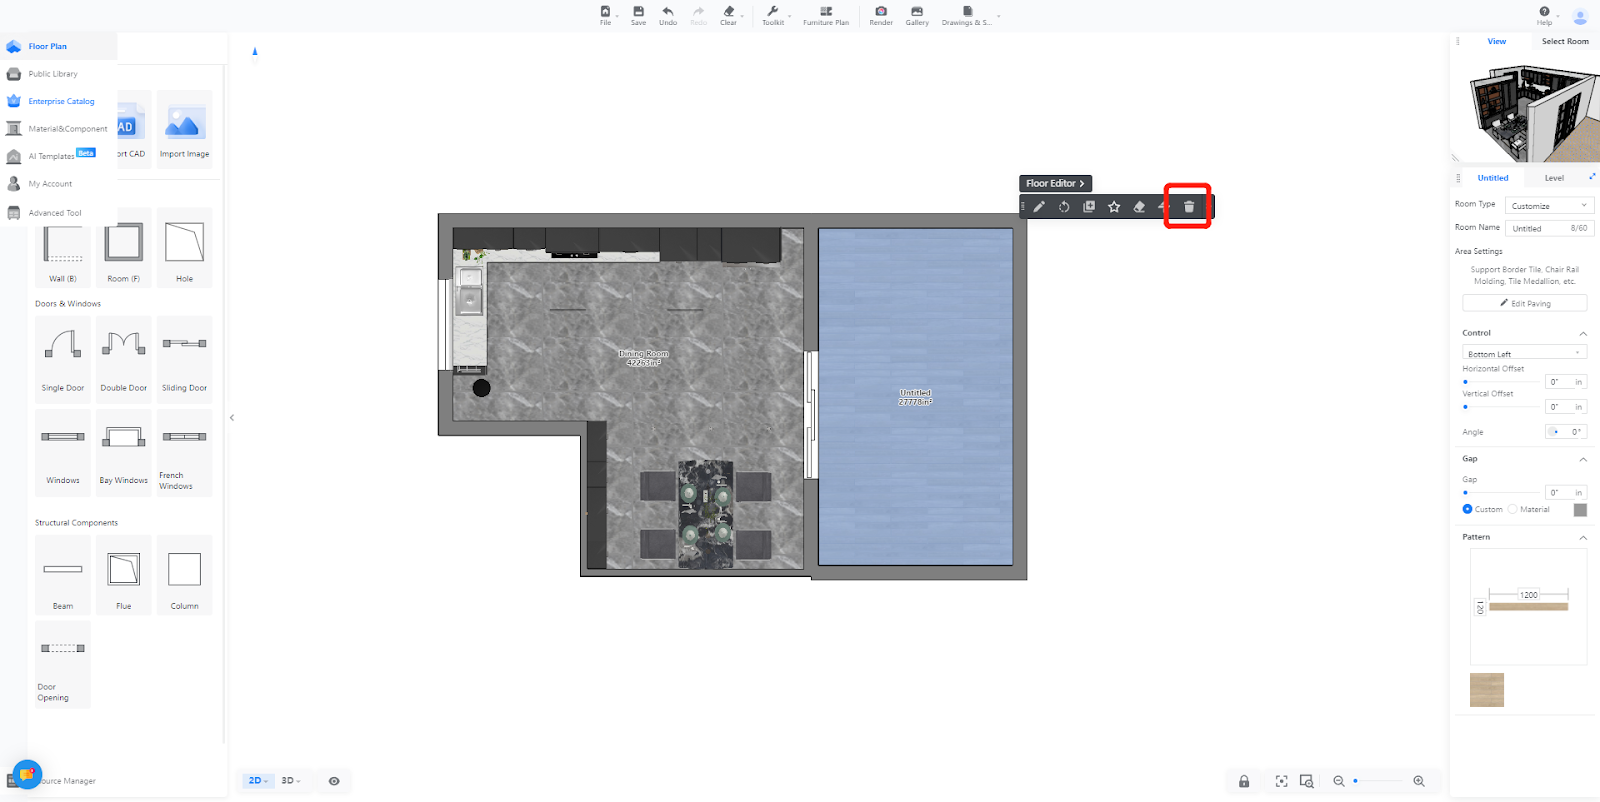The height and width of the screenshot is (802, 1600).
Task: Open the Toolkit wrench tool
Action: 773,15
